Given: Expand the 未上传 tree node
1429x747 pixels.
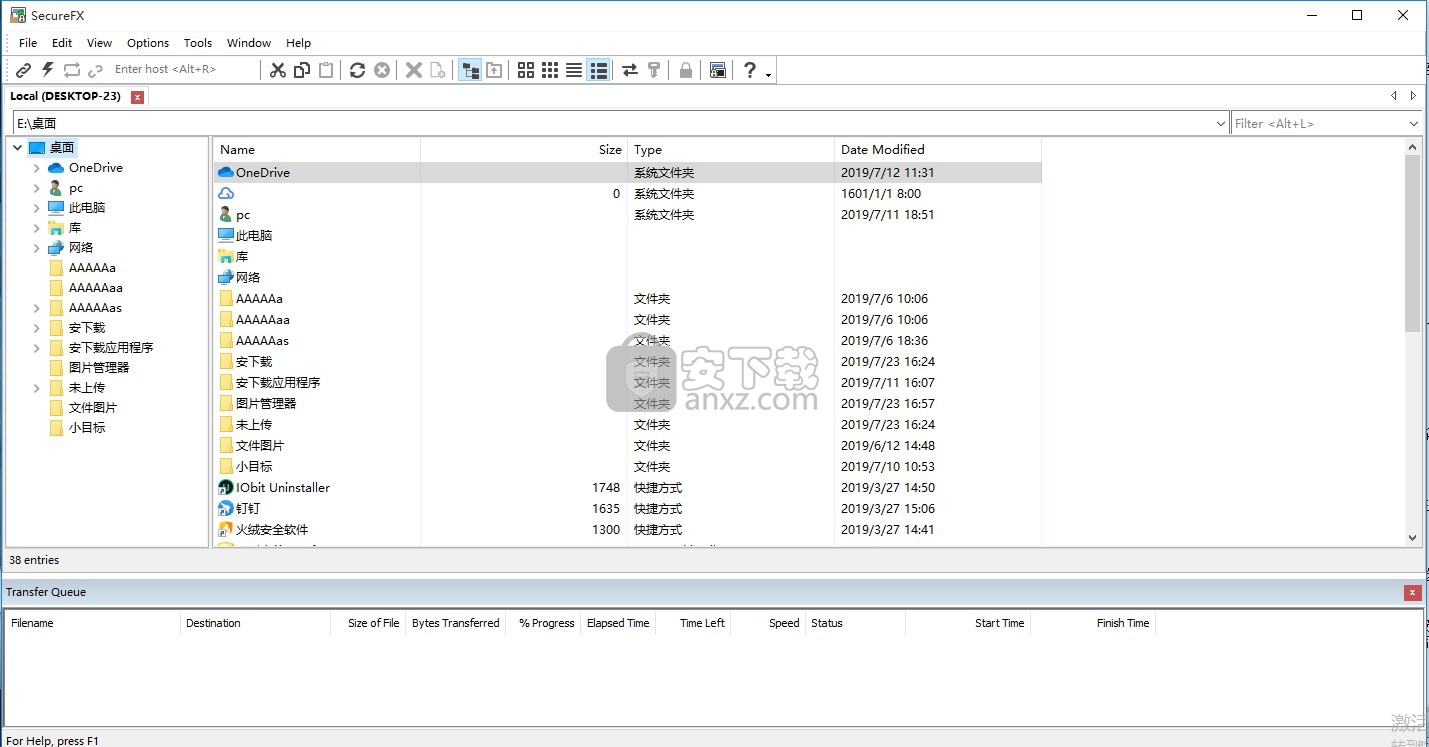Looking at the screenshot, I should pos(37,387).
